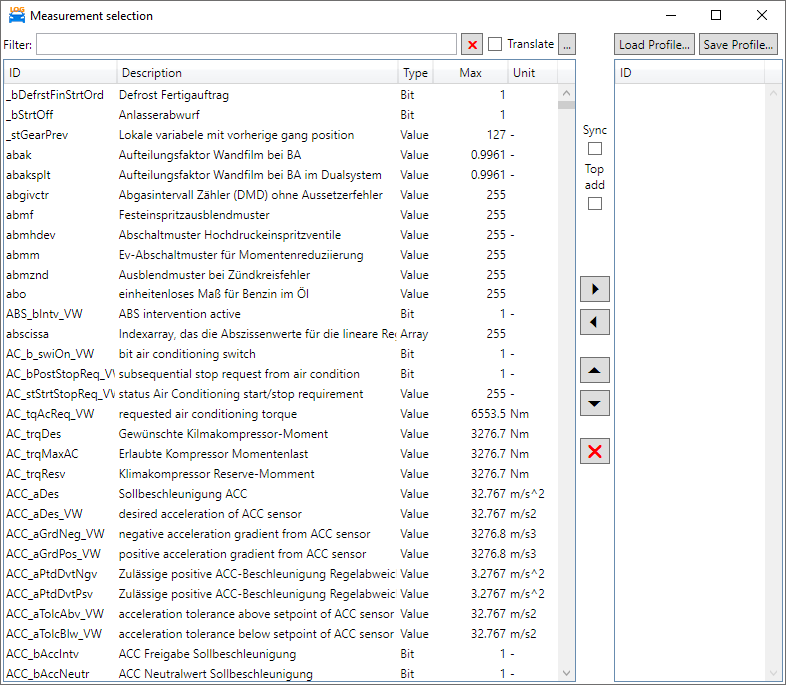Click the Measurement selection app icon in title bar

(x=17, y=16)
